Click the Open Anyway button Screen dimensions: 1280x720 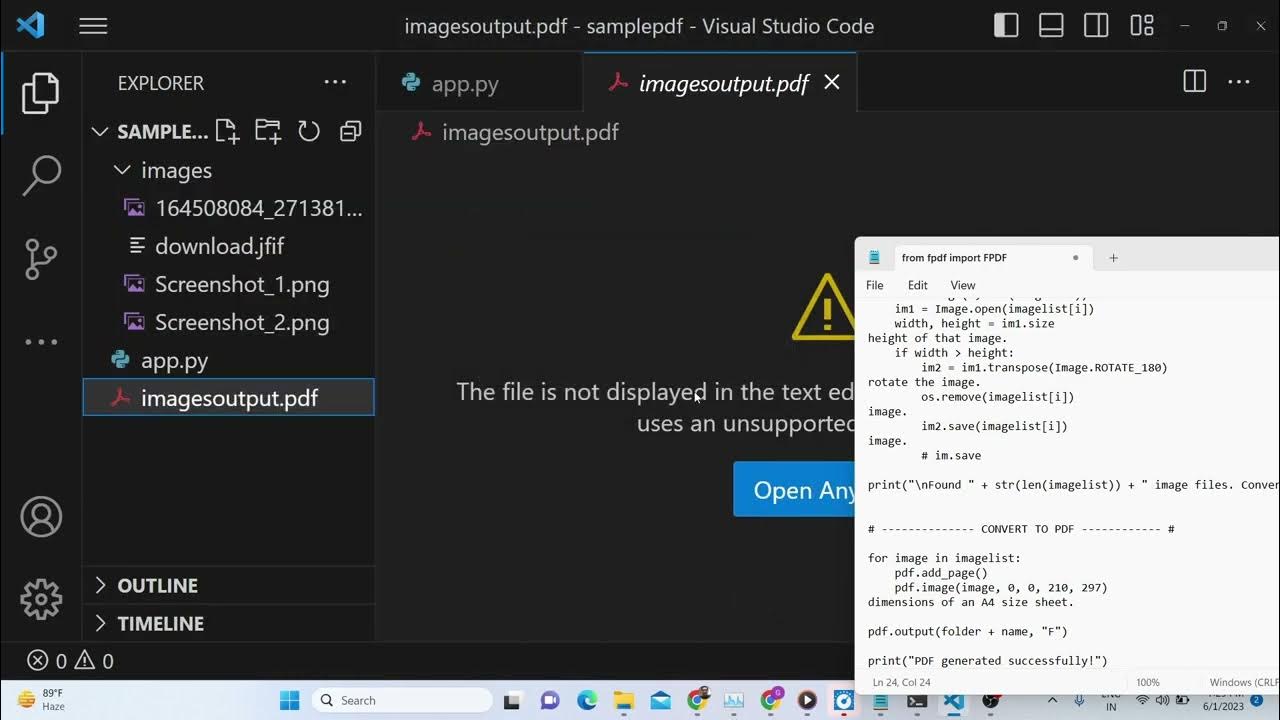click(x=795, y=490)
